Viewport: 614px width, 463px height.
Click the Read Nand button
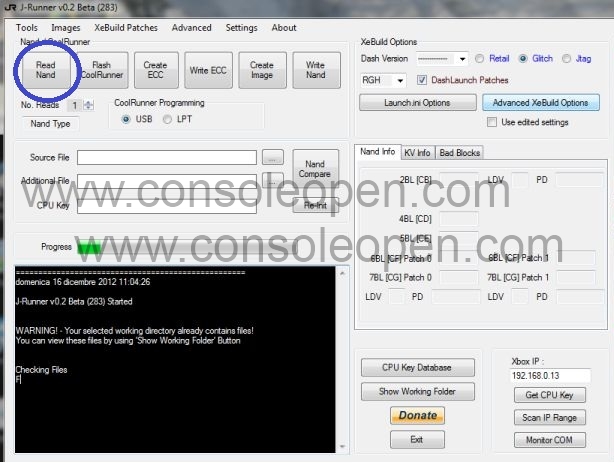(46, 70)
